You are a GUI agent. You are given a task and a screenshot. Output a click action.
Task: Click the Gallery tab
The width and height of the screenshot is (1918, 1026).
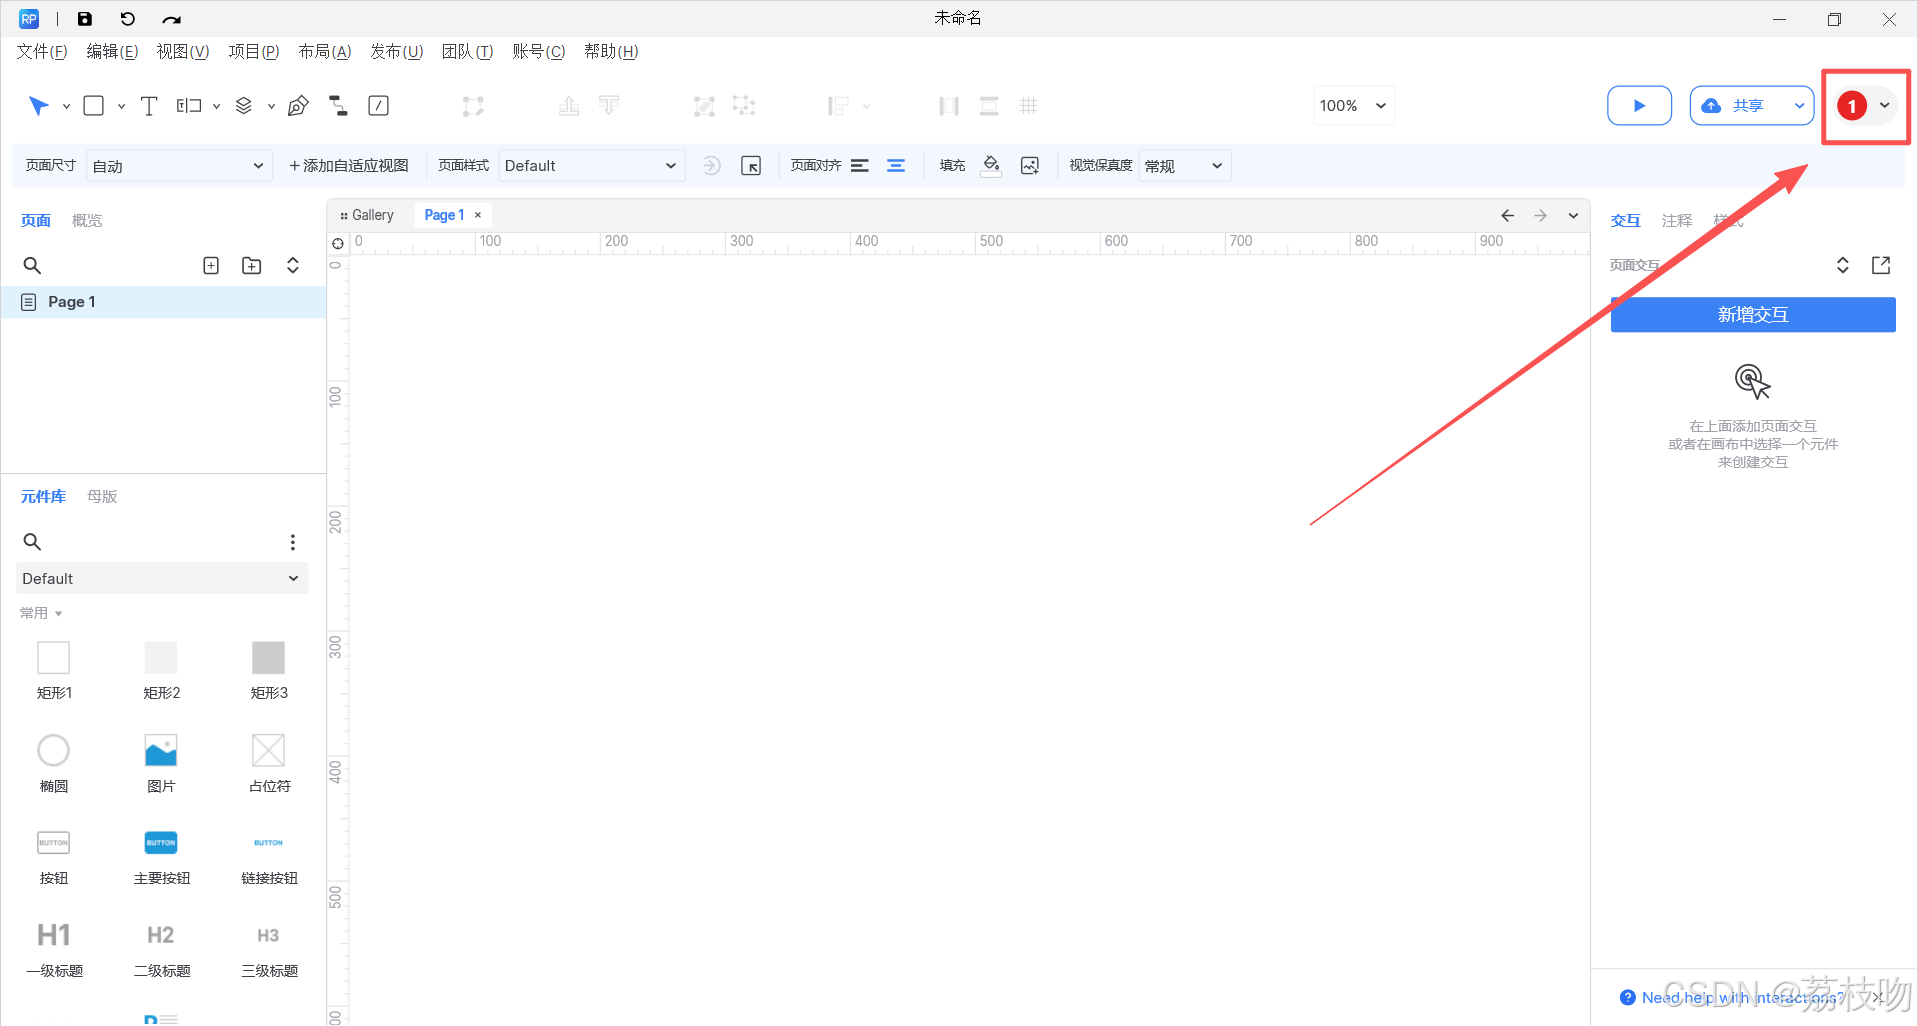368,215
